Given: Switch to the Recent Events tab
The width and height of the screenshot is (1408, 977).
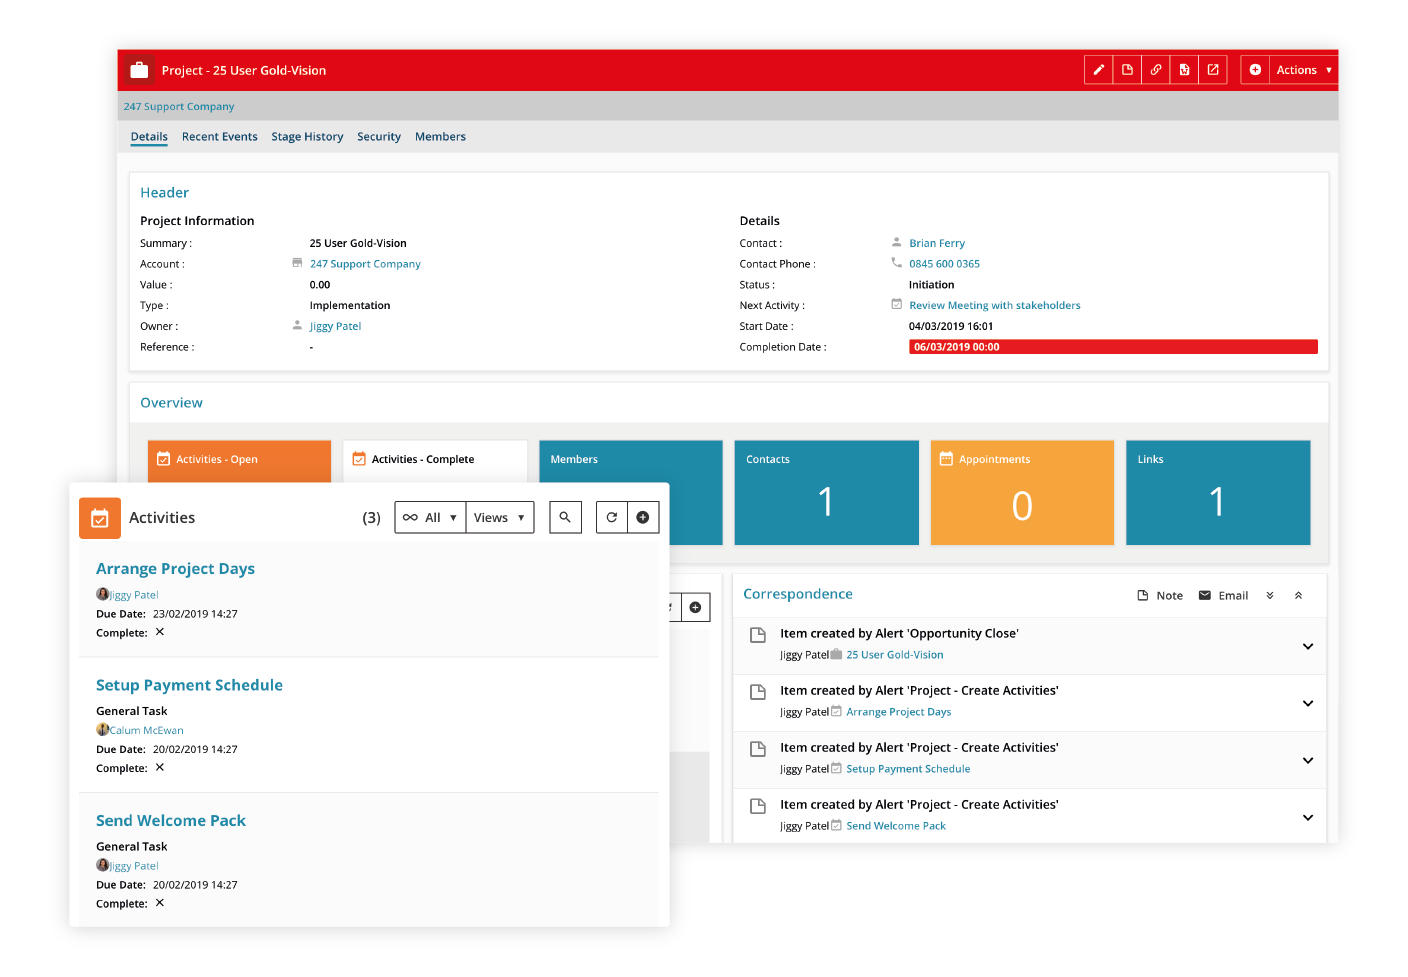Looking at the screenshot, I should click(x=220, y=137).
